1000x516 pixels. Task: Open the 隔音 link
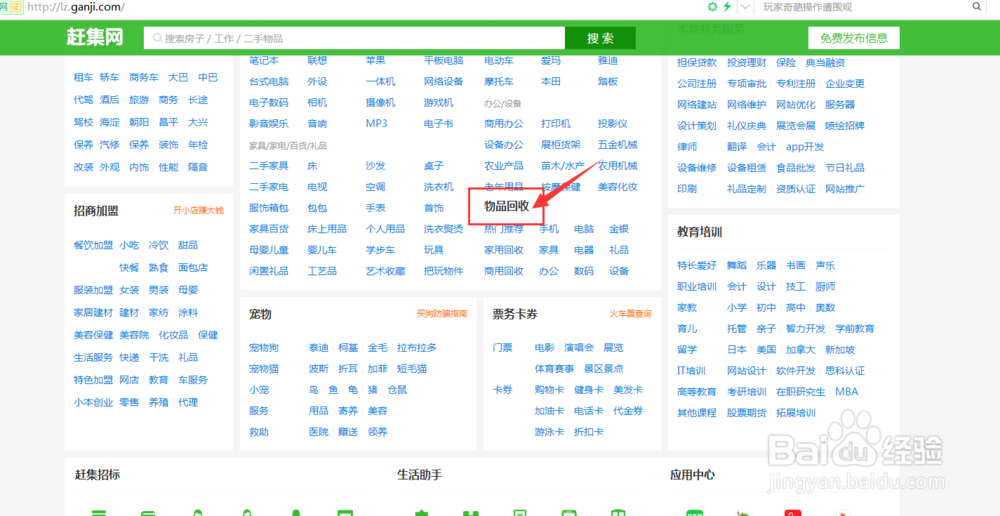pyautogui.click(x=198, y=167)
